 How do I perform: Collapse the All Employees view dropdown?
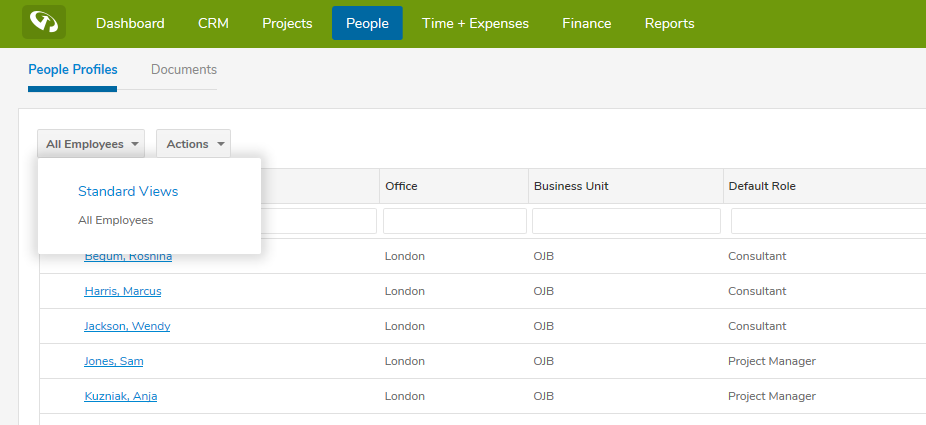pyautogui.click(x=91, y=144)
